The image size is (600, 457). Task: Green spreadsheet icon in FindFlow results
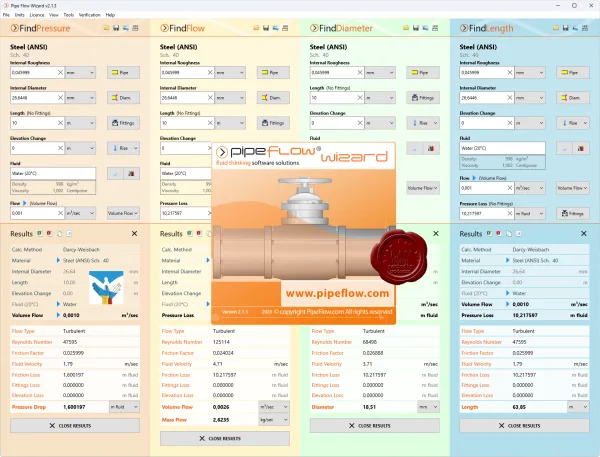pos(189,233)
